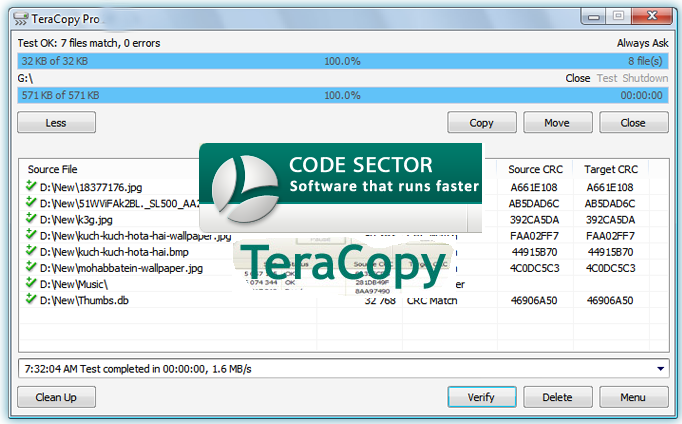Click Target CRC value 46906A50
The image size is (682, 424).
click(x=610, y=300)
